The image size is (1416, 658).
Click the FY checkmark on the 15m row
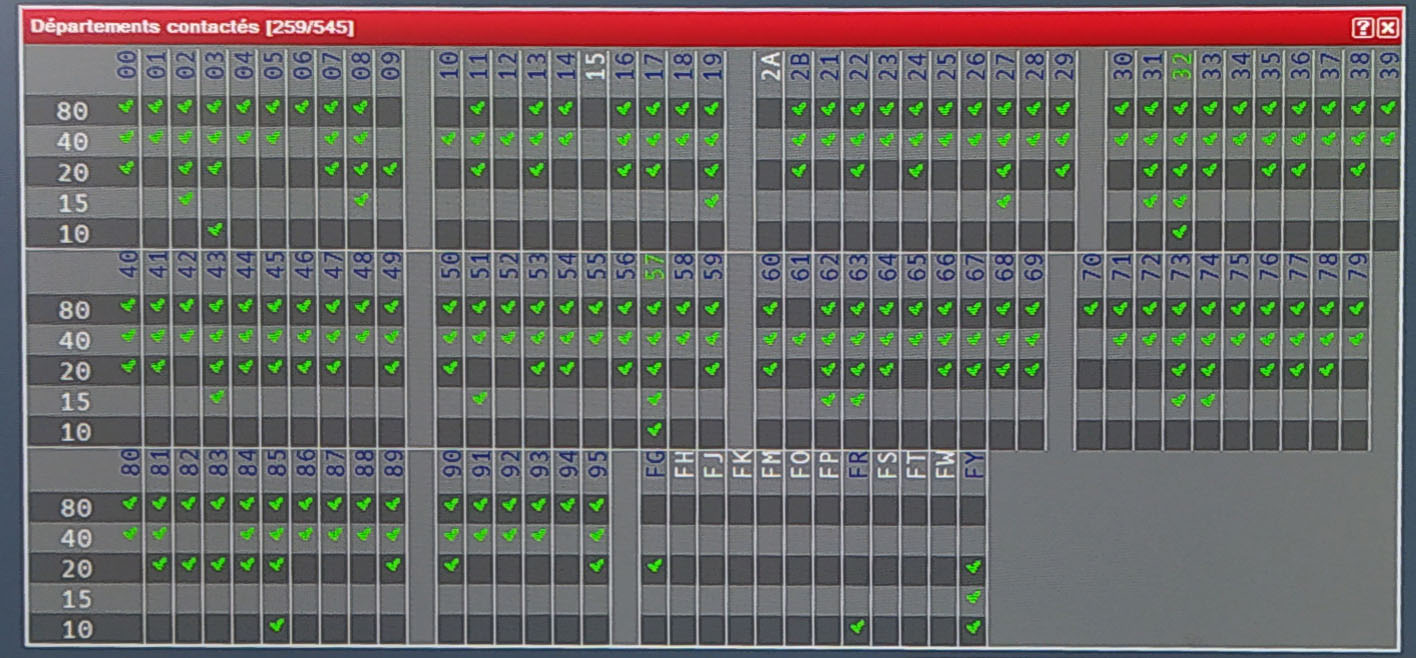(974, 597)
